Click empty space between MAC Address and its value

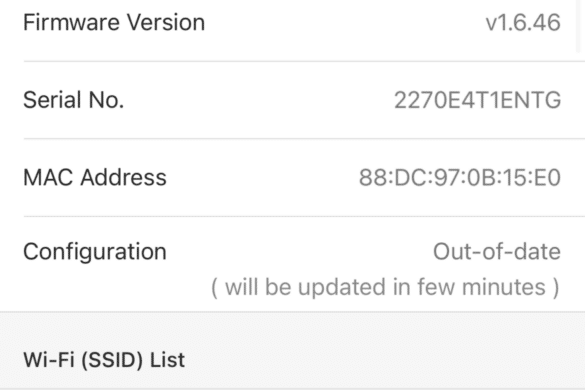click(x=263, y=177)
